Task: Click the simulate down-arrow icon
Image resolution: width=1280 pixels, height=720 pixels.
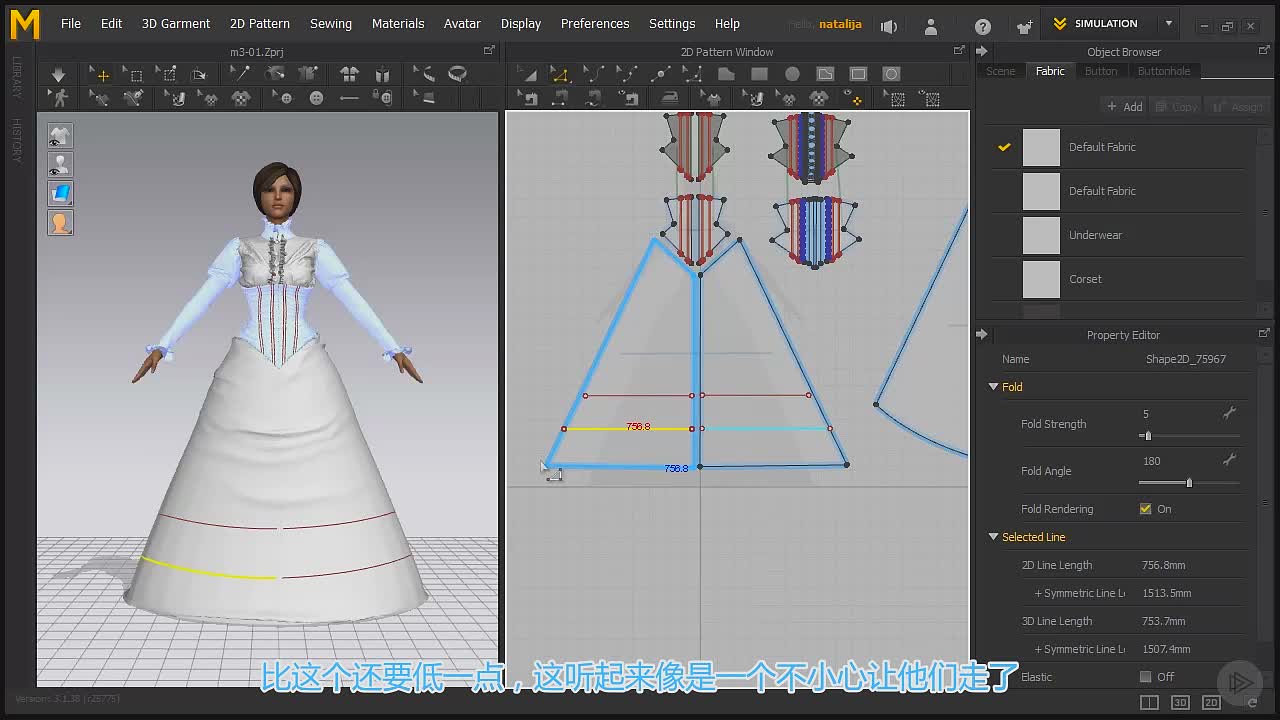Action: [58, 75]
